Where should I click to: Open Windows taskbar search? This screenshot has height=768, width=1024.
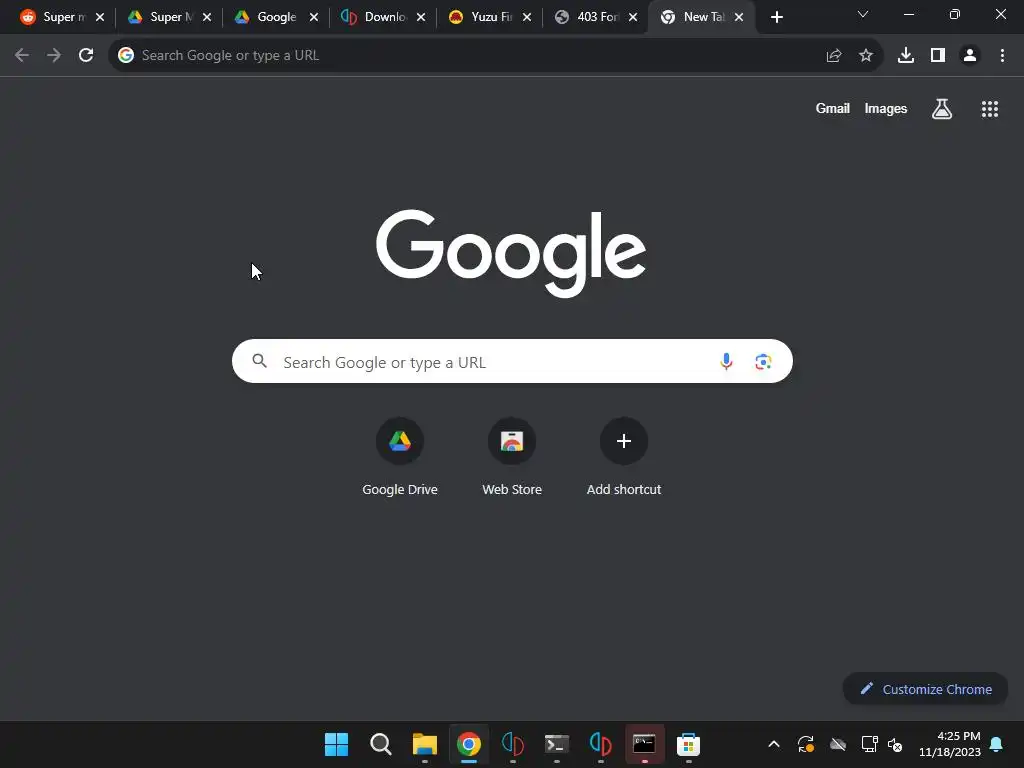[x=381, y=744]
